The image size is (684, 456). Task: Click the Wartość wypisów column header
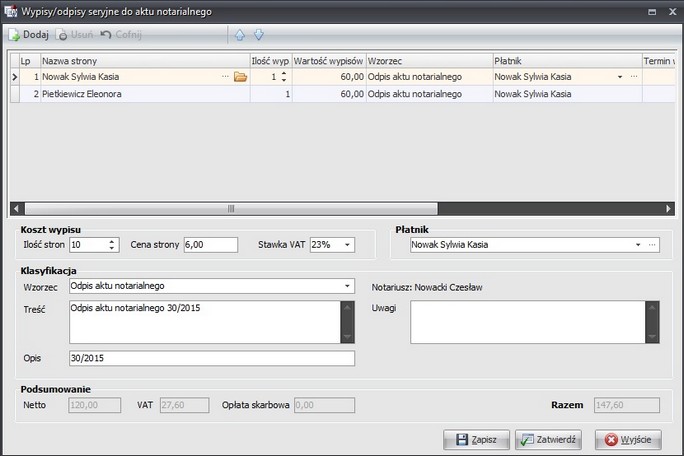329,61
